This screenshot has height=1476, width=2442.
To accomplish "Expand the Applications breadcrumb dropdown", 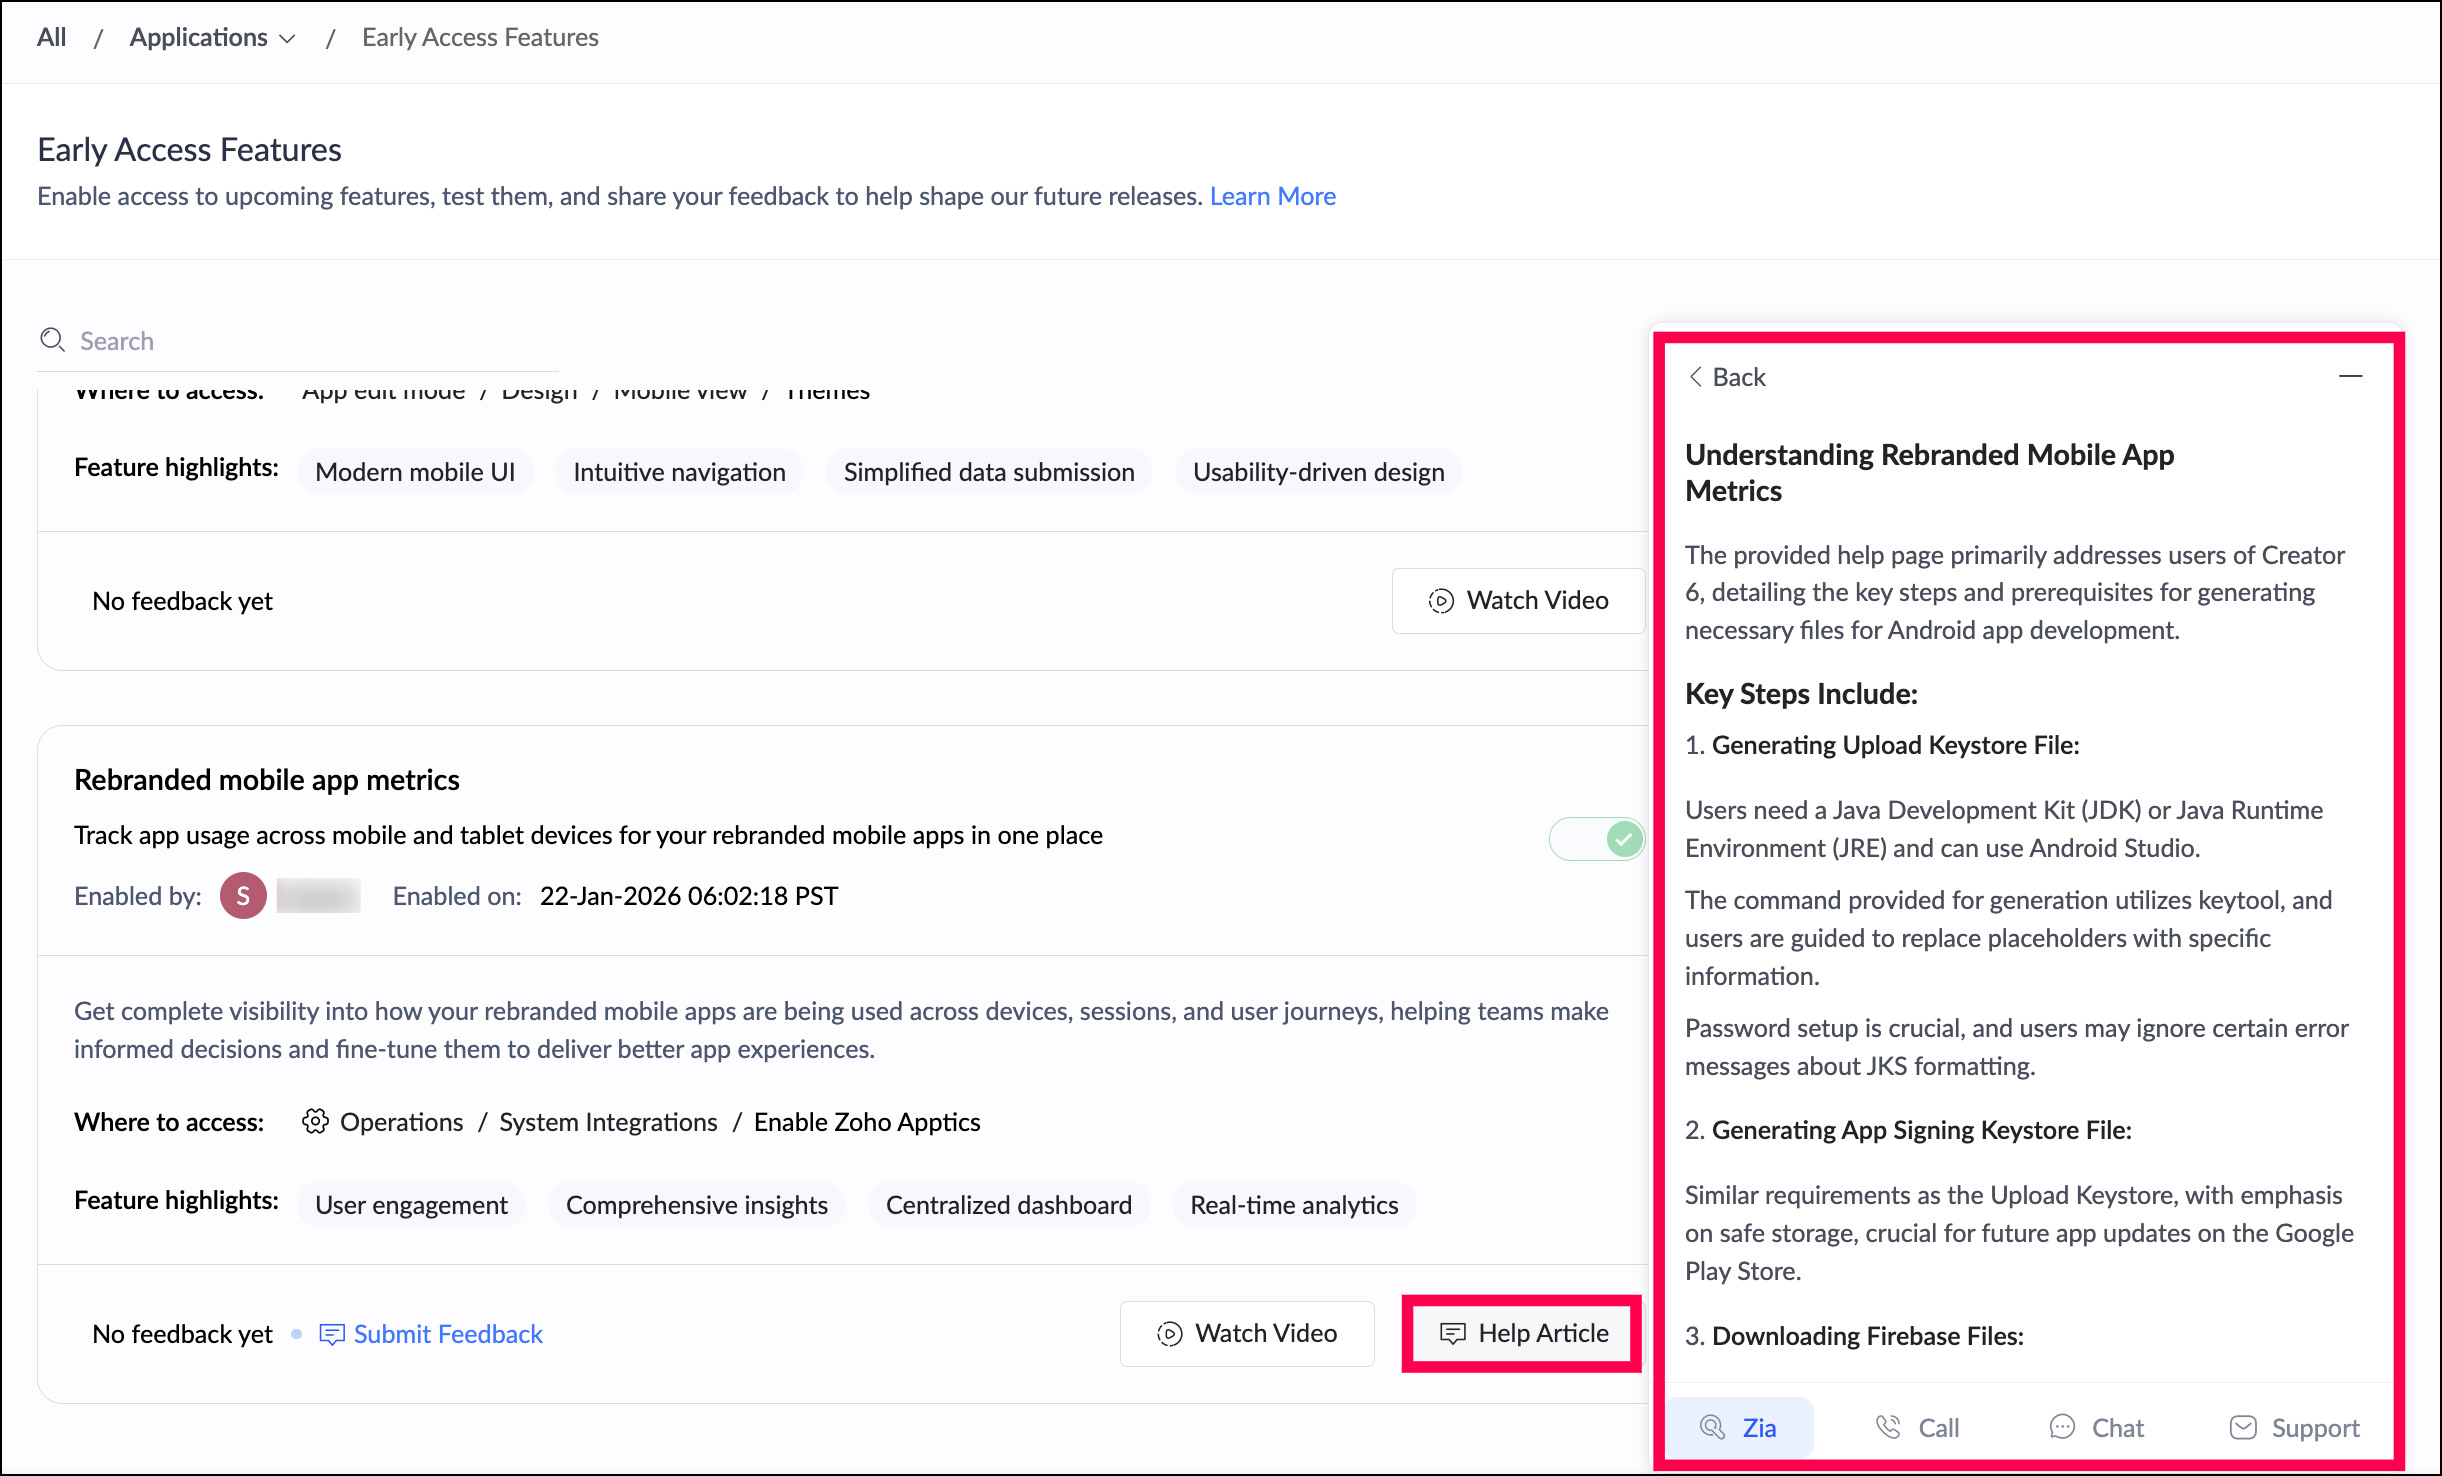I will click(x=288, y=38).
